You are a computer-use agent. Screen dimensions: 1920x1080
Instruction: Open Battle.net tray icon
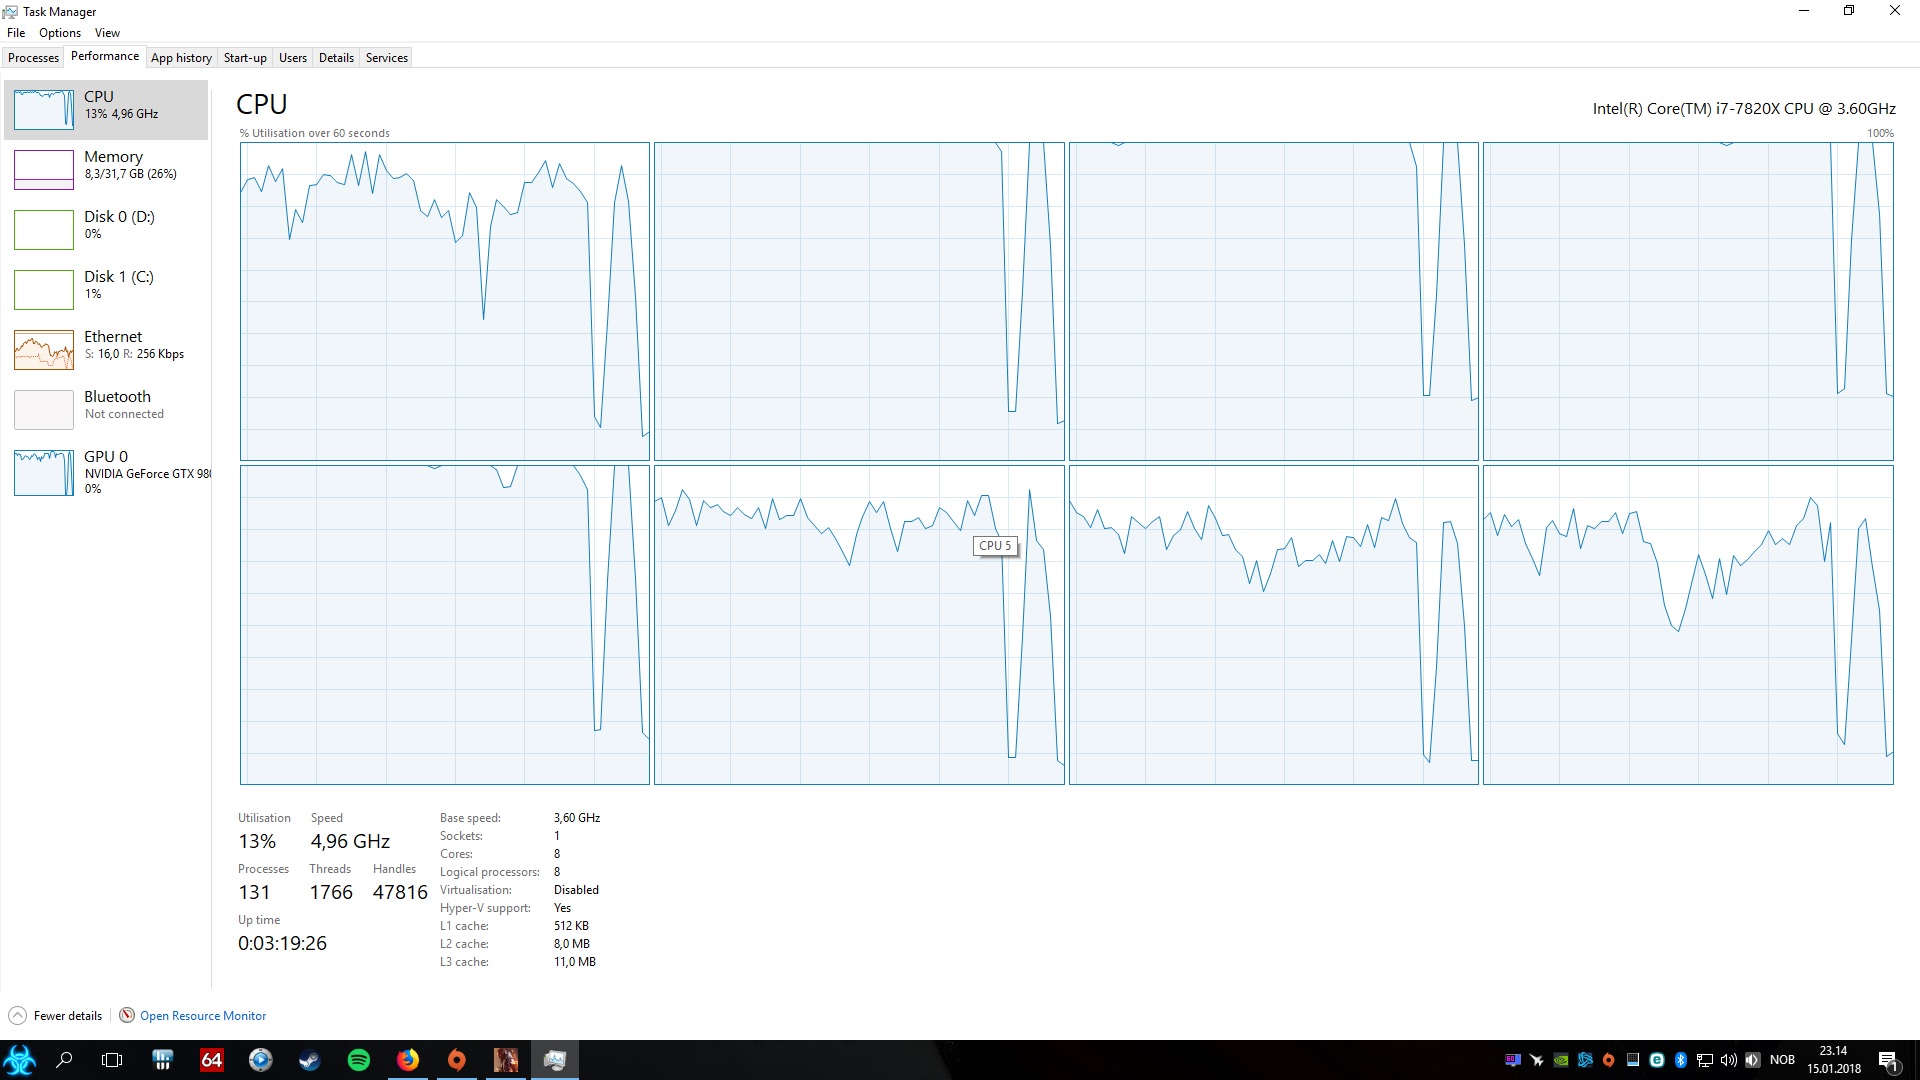(x=1585, y=1060)
